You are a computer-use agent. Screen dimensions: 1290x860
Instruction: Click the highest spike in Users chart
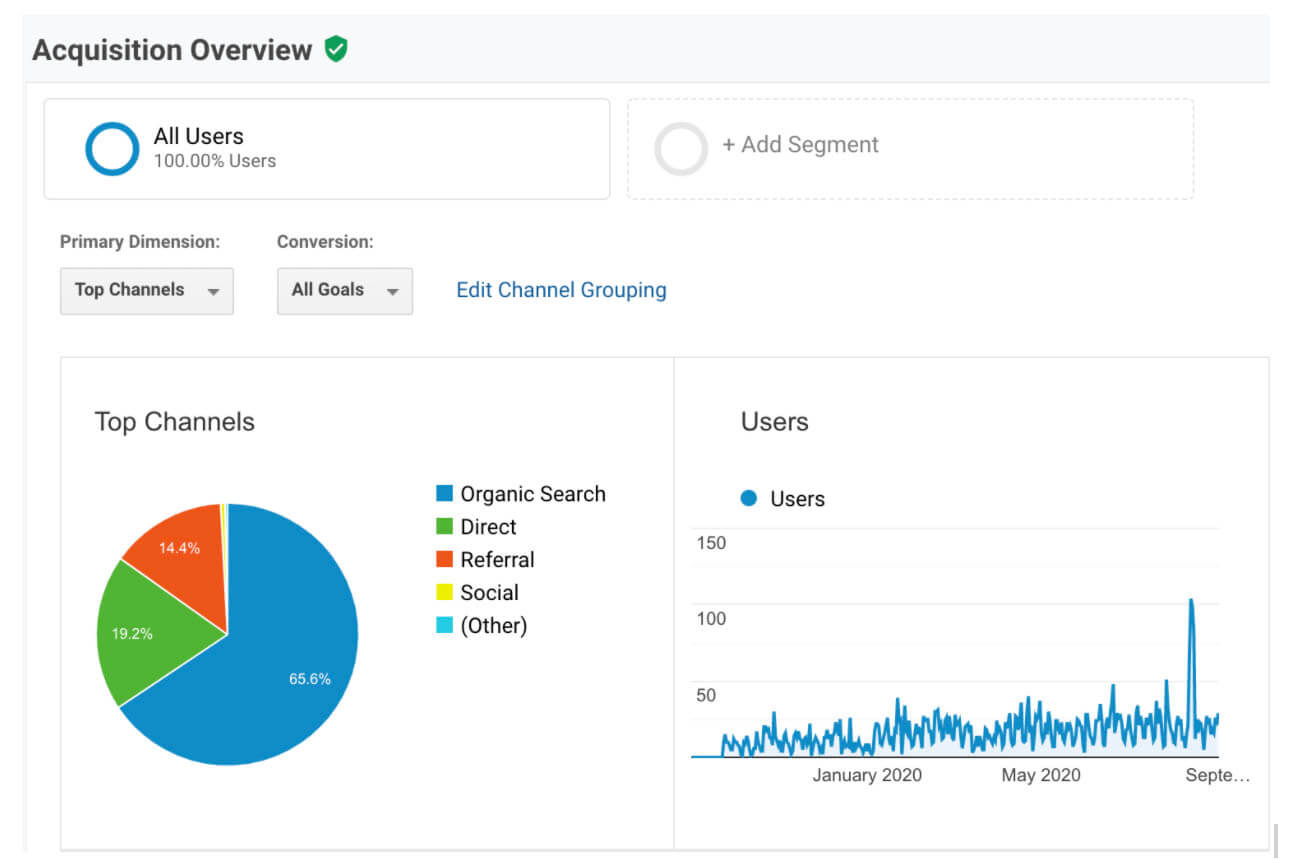click(x=1191, y=602)
